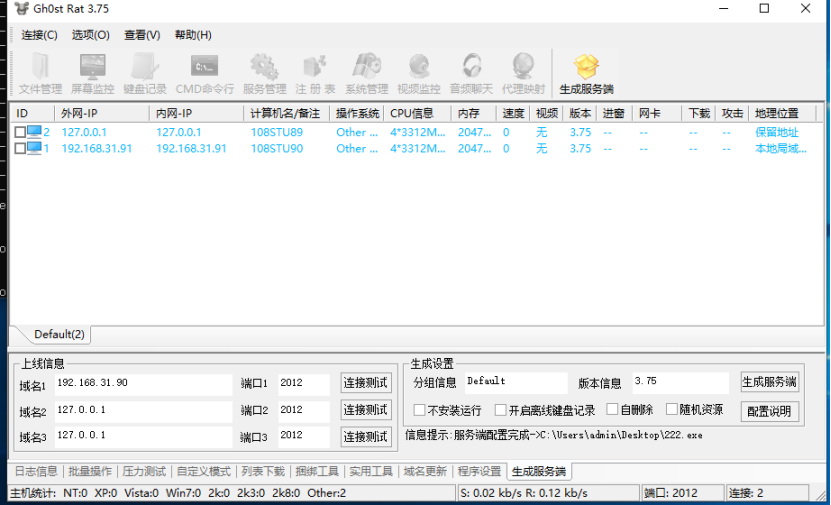Sort by 计算机名/备注 column header

click(x=287, y=113)
